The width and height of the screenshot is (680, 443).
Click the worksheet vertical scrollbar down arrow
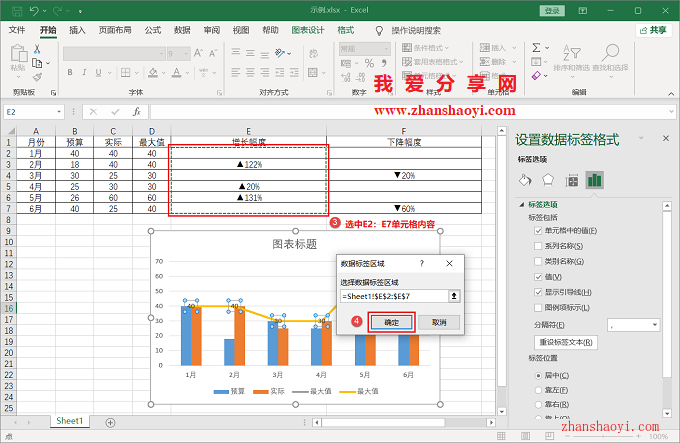(x=502, y=411)
